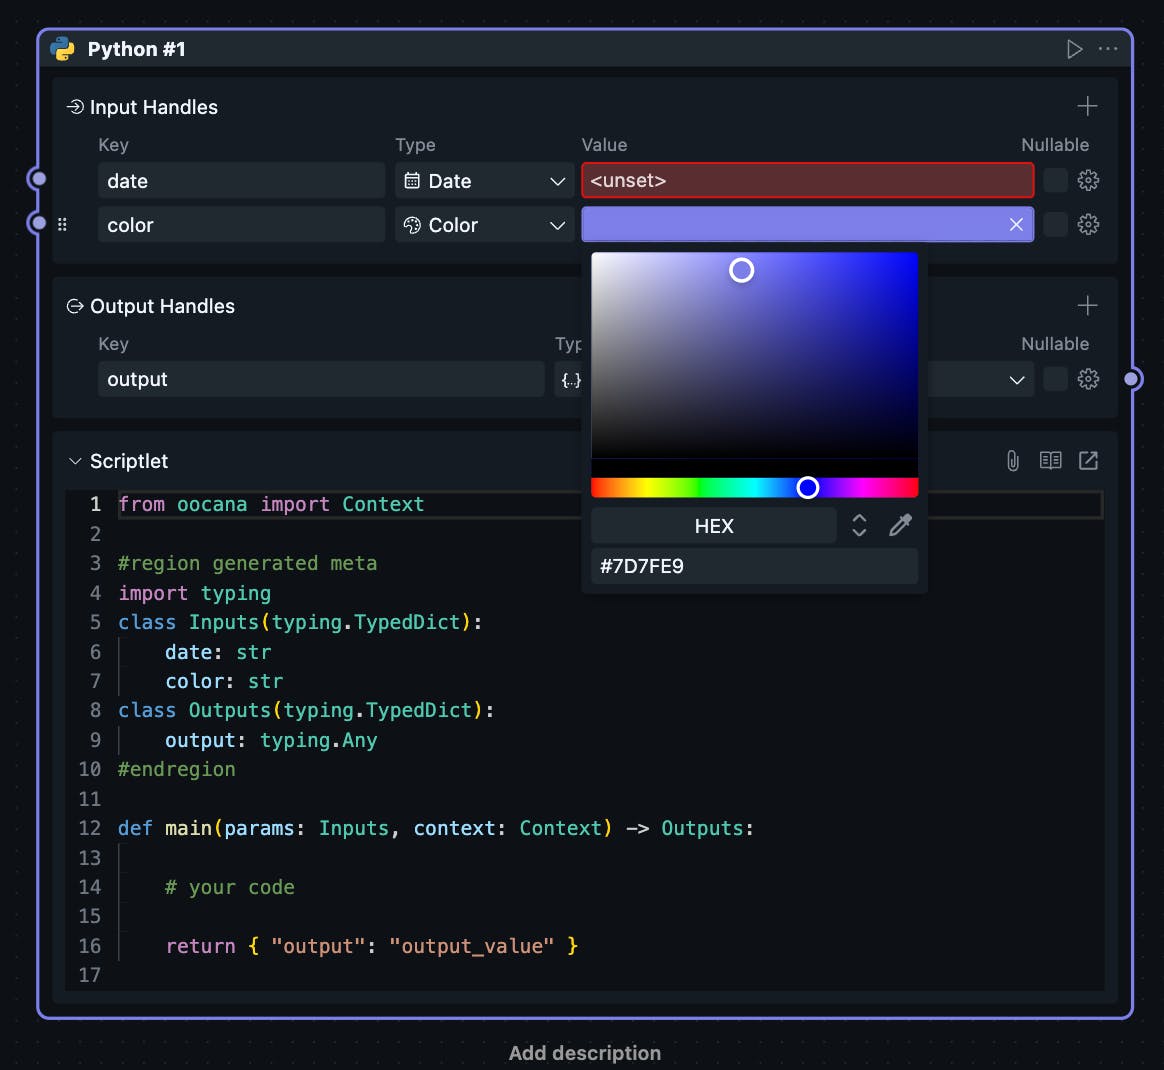The width and height of the screenshot is (1164, 1070).
Task: Click the #7D7FE9 hex input field
Action: tap(754, 566)
